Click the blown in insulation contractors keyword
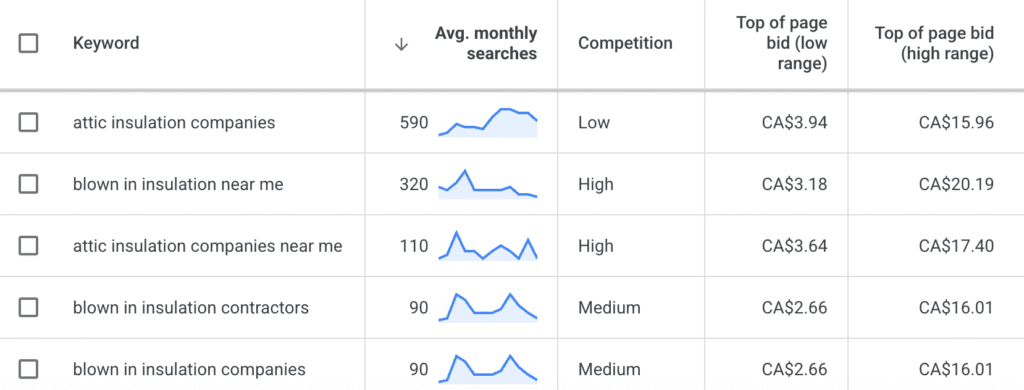 click(x=191, y=307)
